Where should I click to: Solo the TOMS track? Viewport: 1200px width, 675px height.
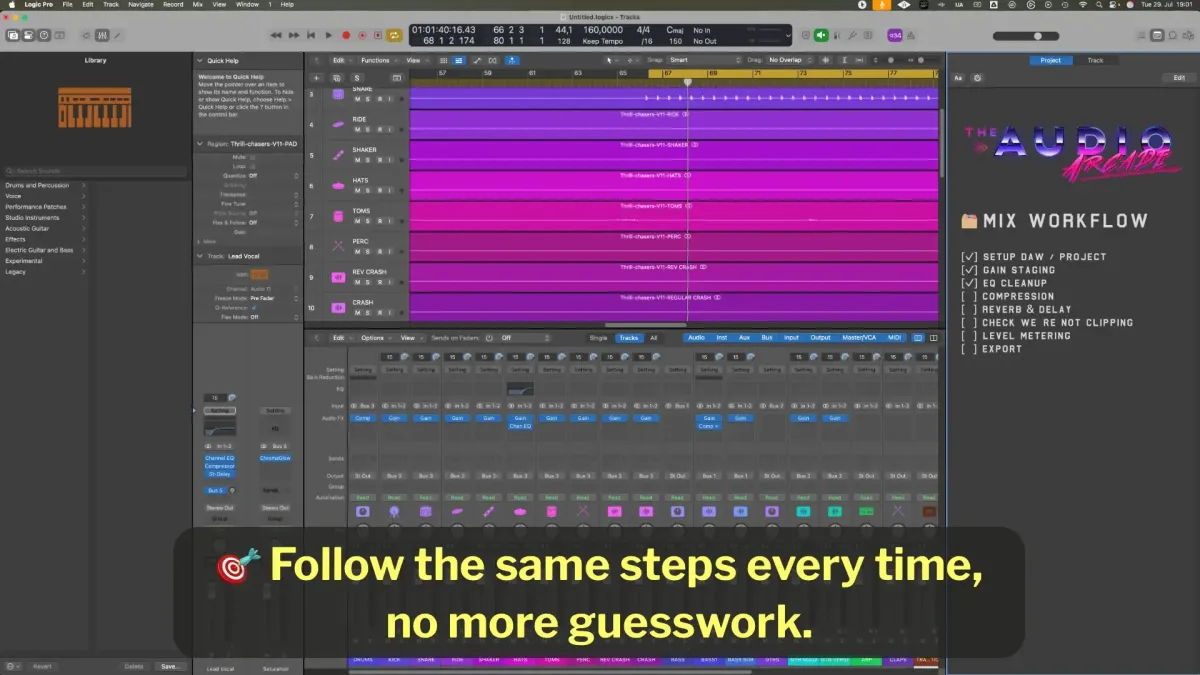point(366,220)
